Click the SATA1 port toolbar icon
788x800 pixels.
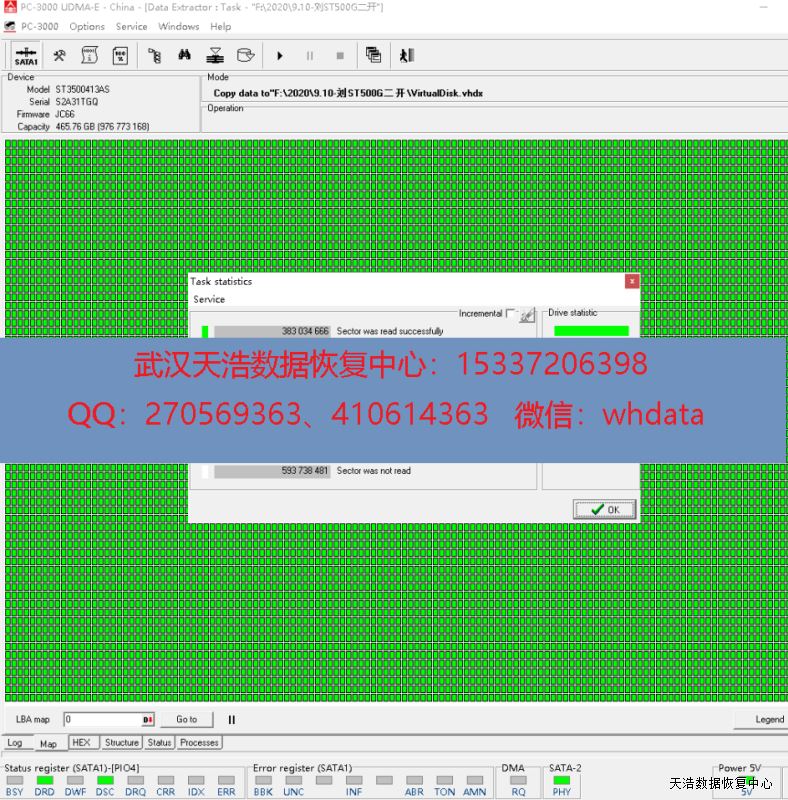[26, 56]
